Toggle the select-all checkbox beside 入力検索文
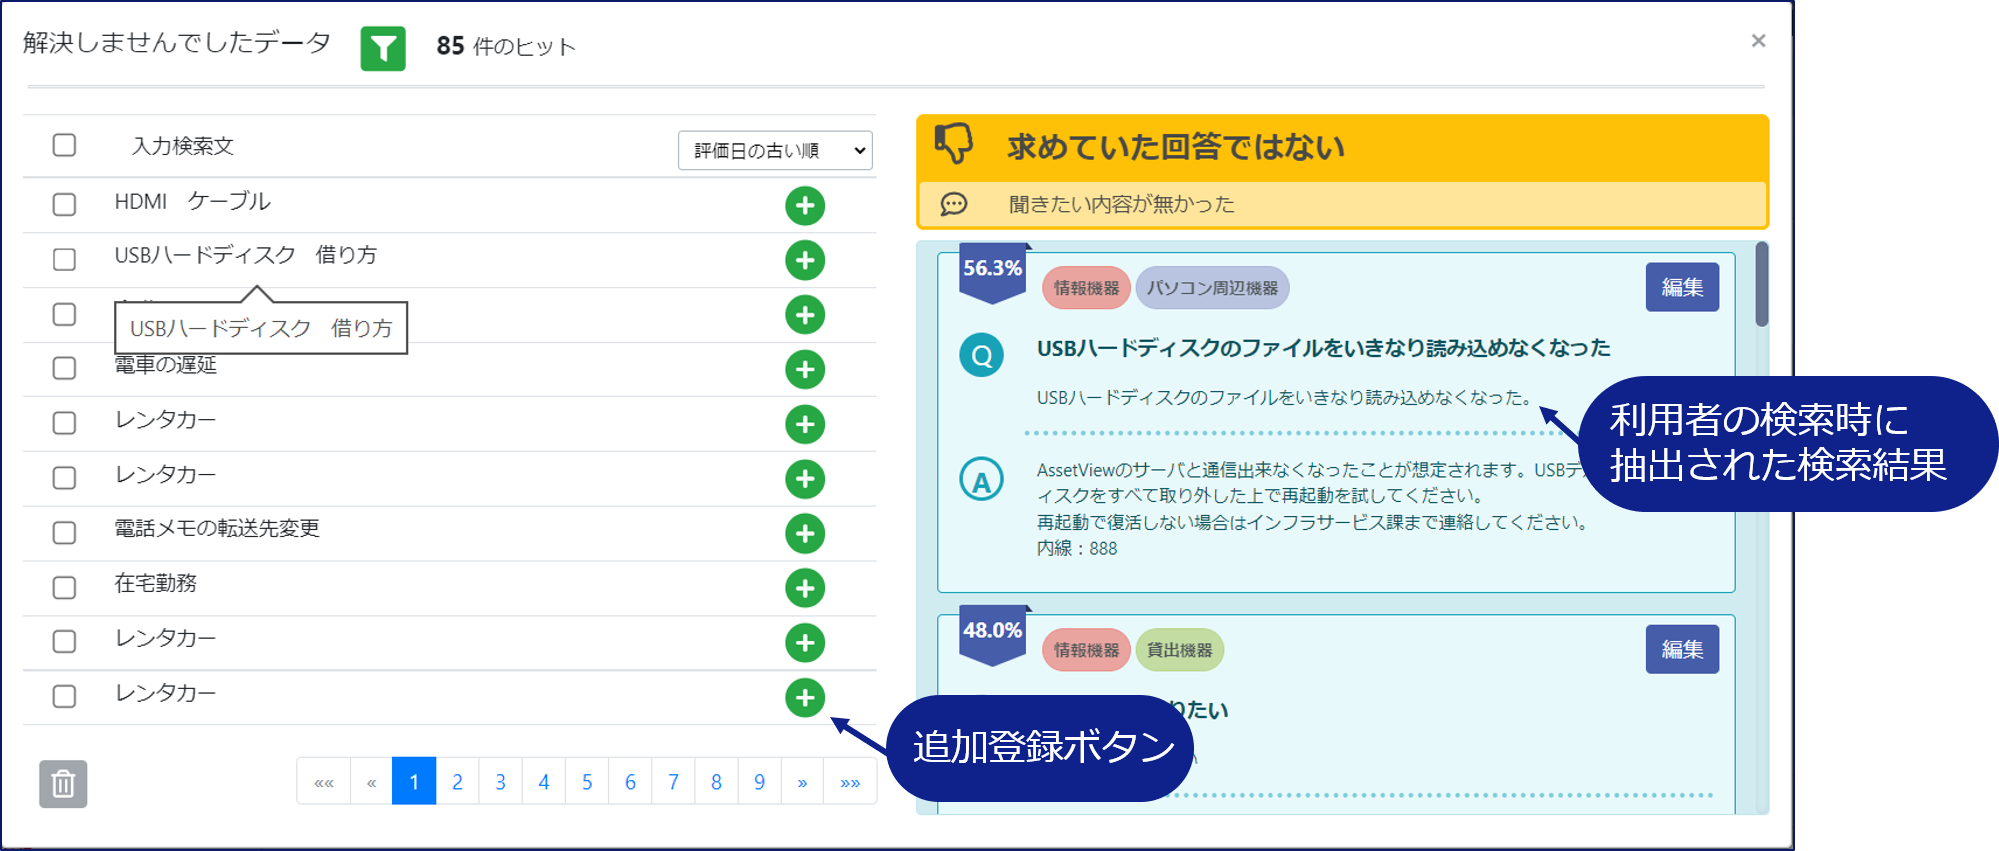Image resolution: width=1999 pixels, height=851 pixels. tap(65, 145)
